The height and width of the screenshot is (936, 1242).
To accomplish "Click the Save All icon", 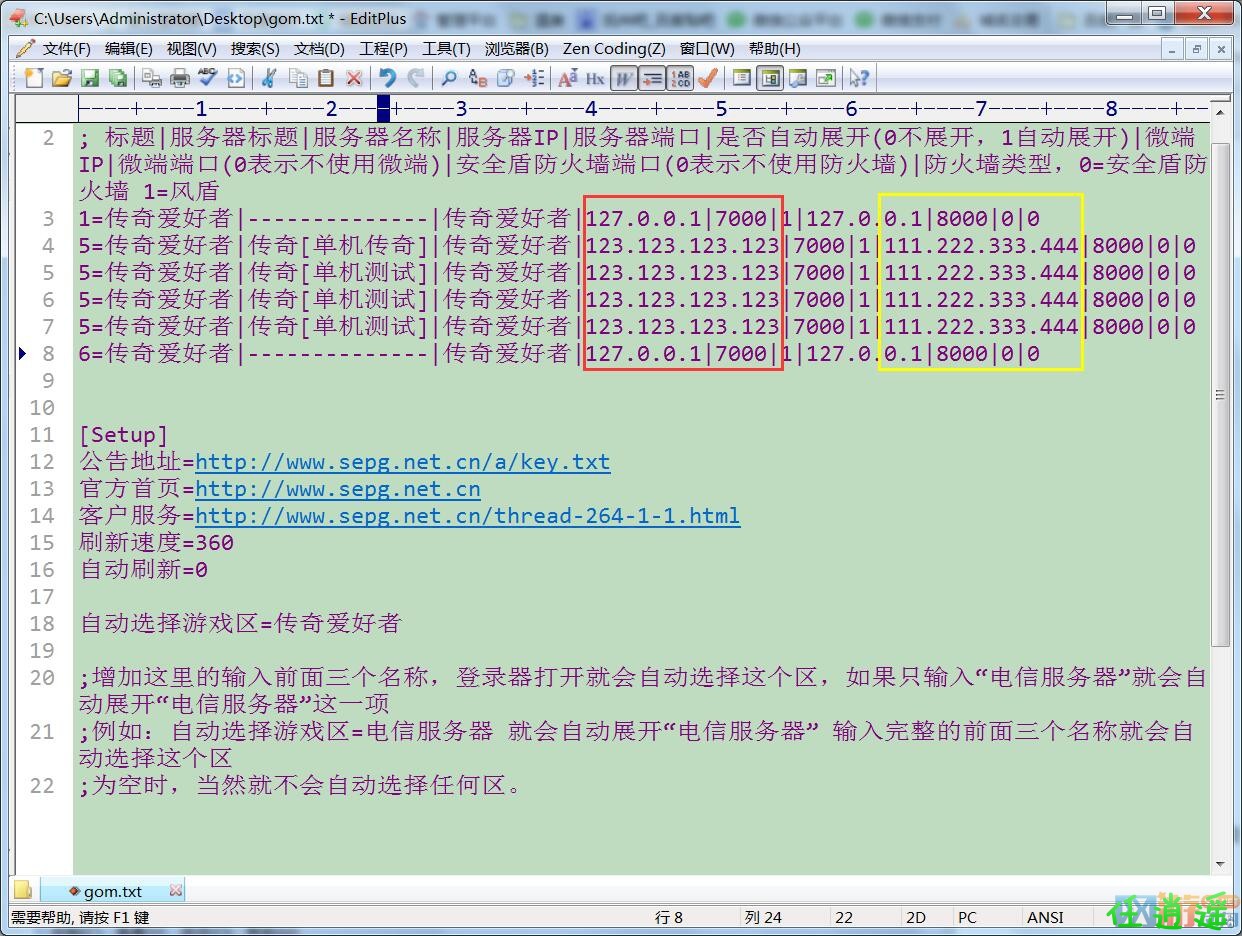I will pos(117,78).
